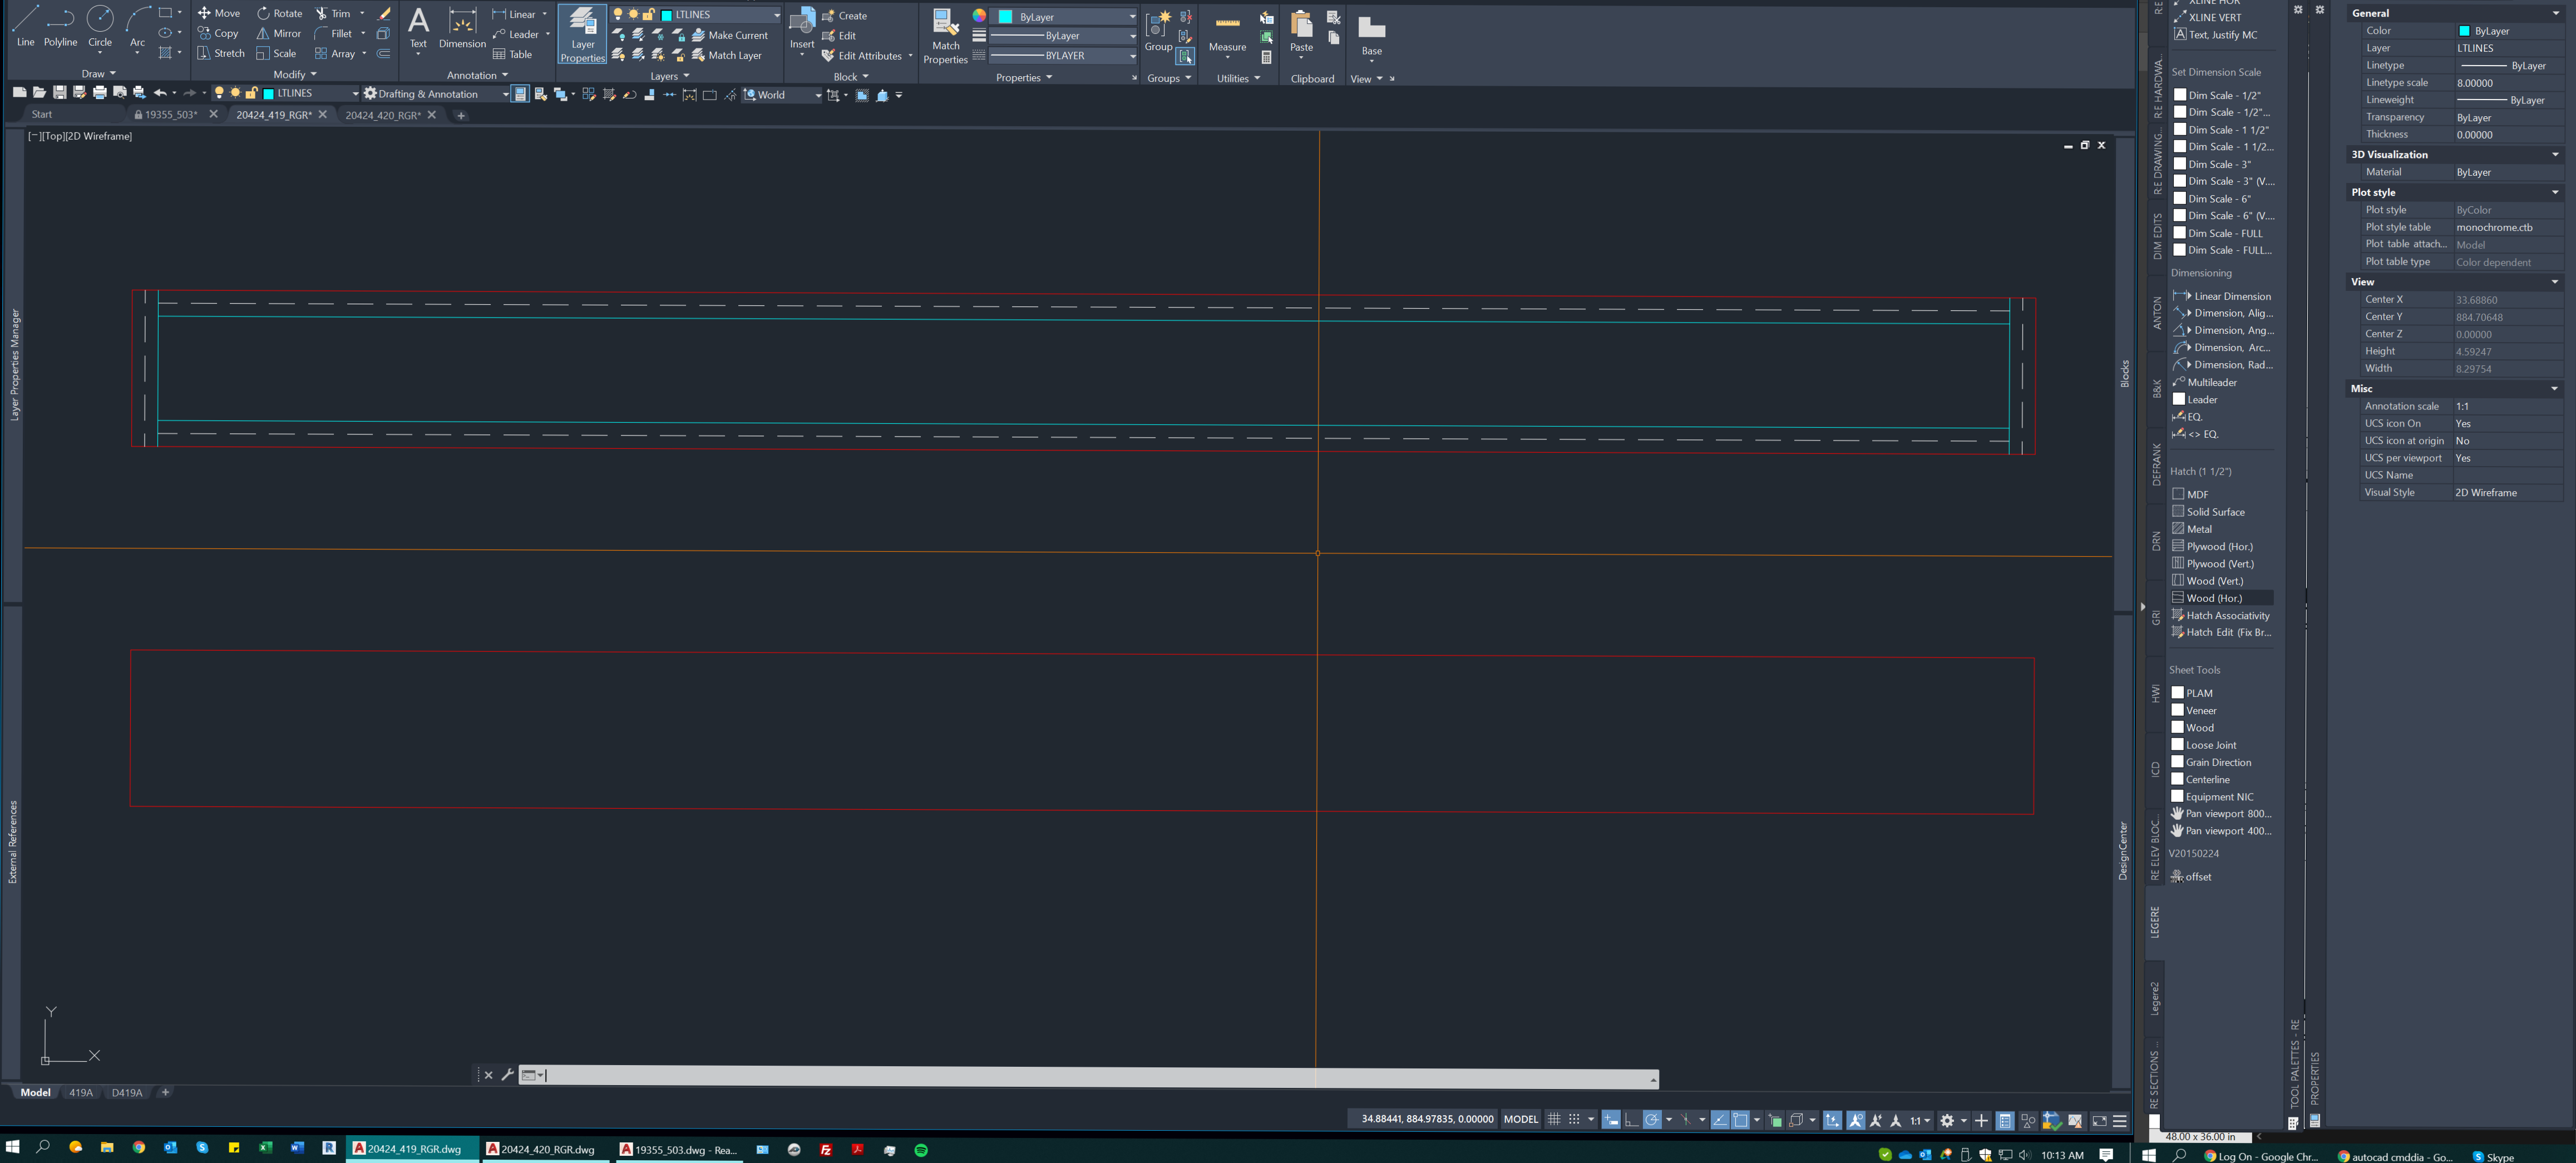Select the Polyline tool
Viewport: 2576px width, 1163px height.
pyautogui.click(x=60, y=27)
